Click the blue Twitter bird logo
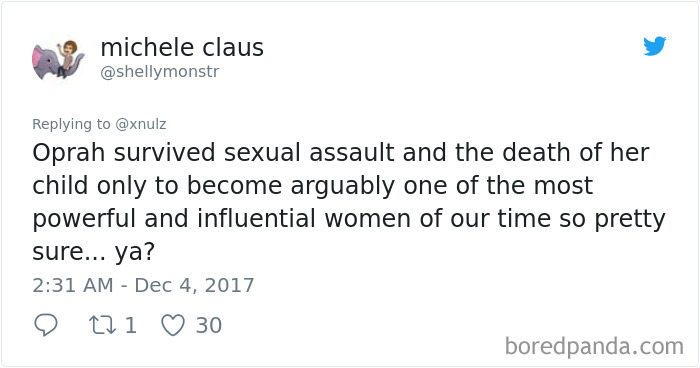700x368 pixels. pyautogui.click(x=654, y=46)
